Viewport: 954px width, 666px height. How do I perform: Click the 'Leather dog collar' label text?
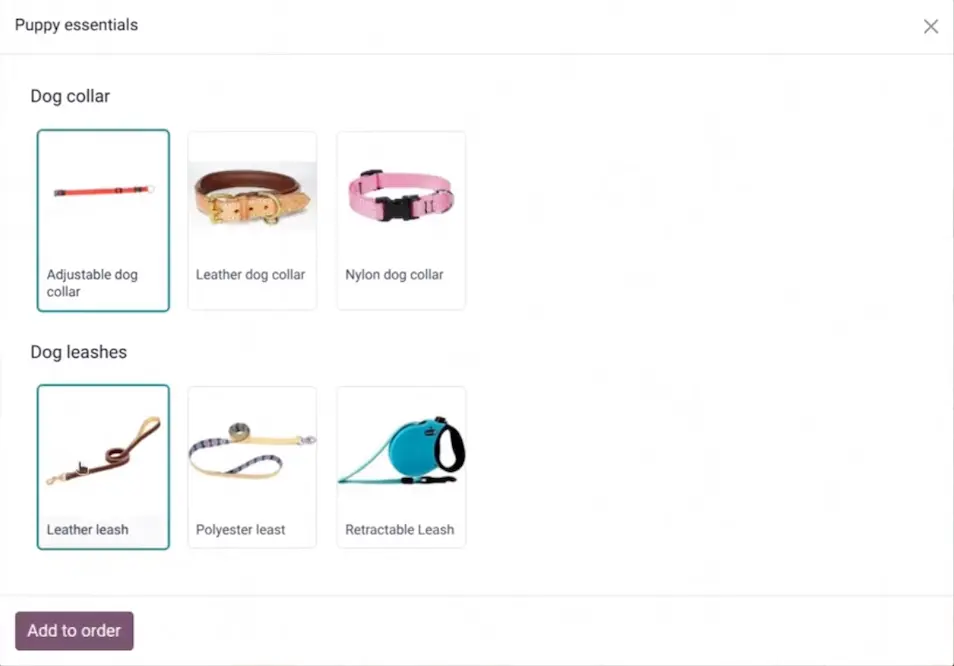pyautogui.click(x=250, y=274)
